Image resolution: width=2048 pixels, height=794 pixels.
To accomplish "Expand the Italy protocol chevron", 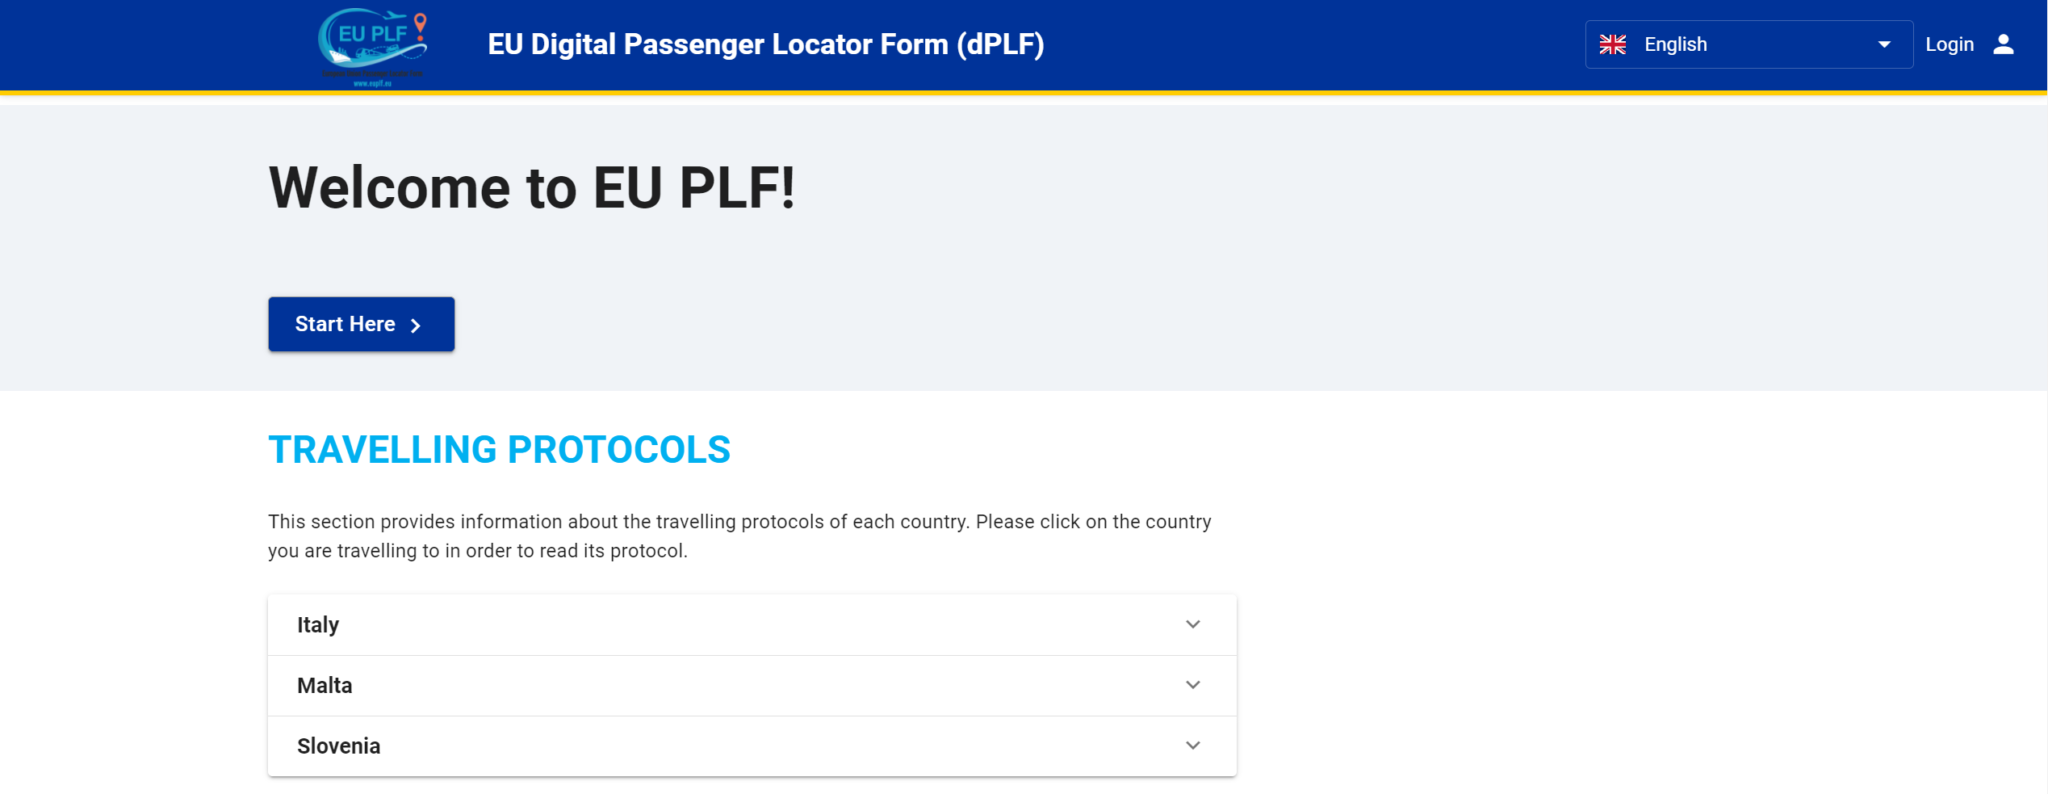I will click(1193, 625).
